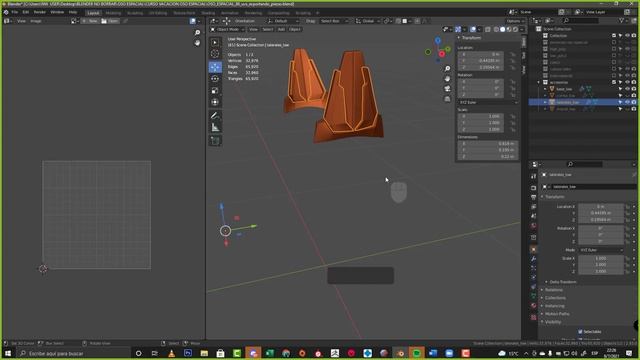Open the Orientation Default dropdown
The width and height of the screenshot is (640, 360).
(282, 21)
